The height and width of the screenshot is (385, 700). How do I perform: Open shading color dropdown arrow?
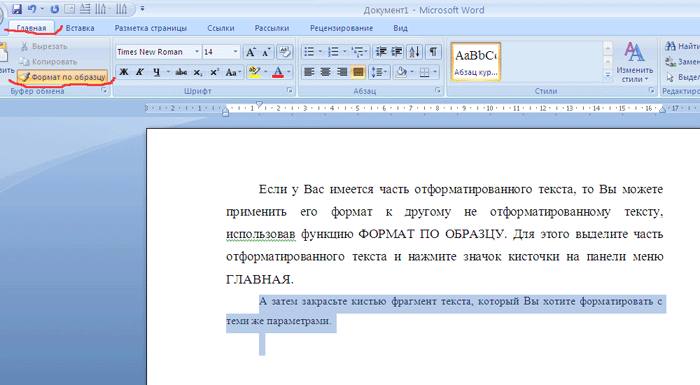(x=412, y=72)
